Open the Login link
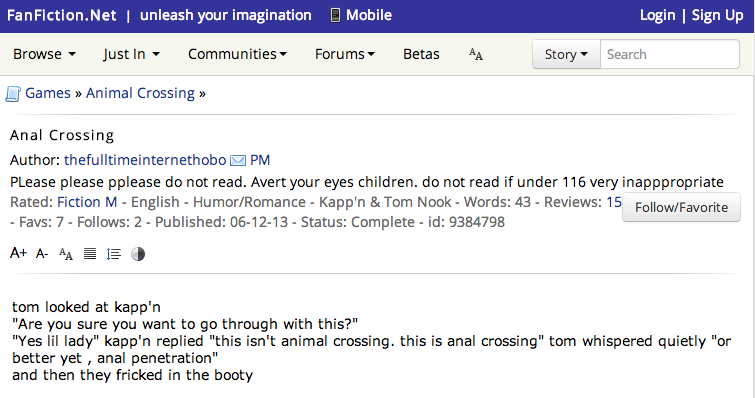Image resolution: width=755 pixels, height=398 pixels. (657, 15)
